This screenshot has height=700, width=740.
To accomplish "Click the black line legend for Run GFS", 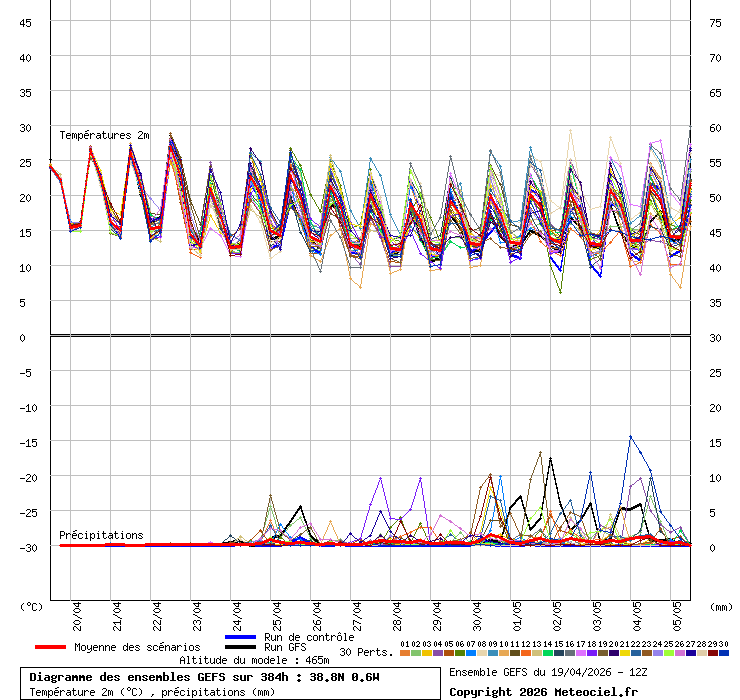I will [241, 647].
